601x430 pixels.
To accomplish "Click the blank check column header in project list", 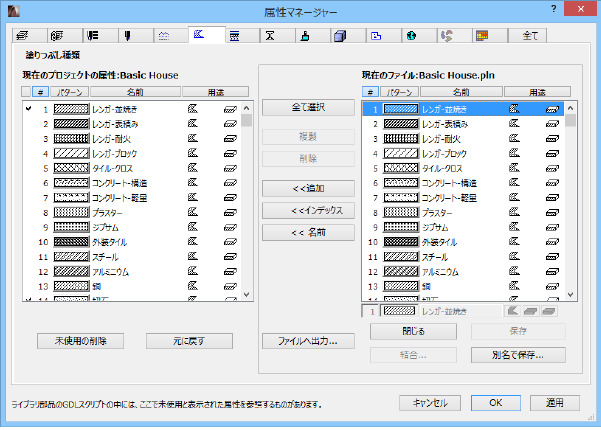I will coord(26,92).
